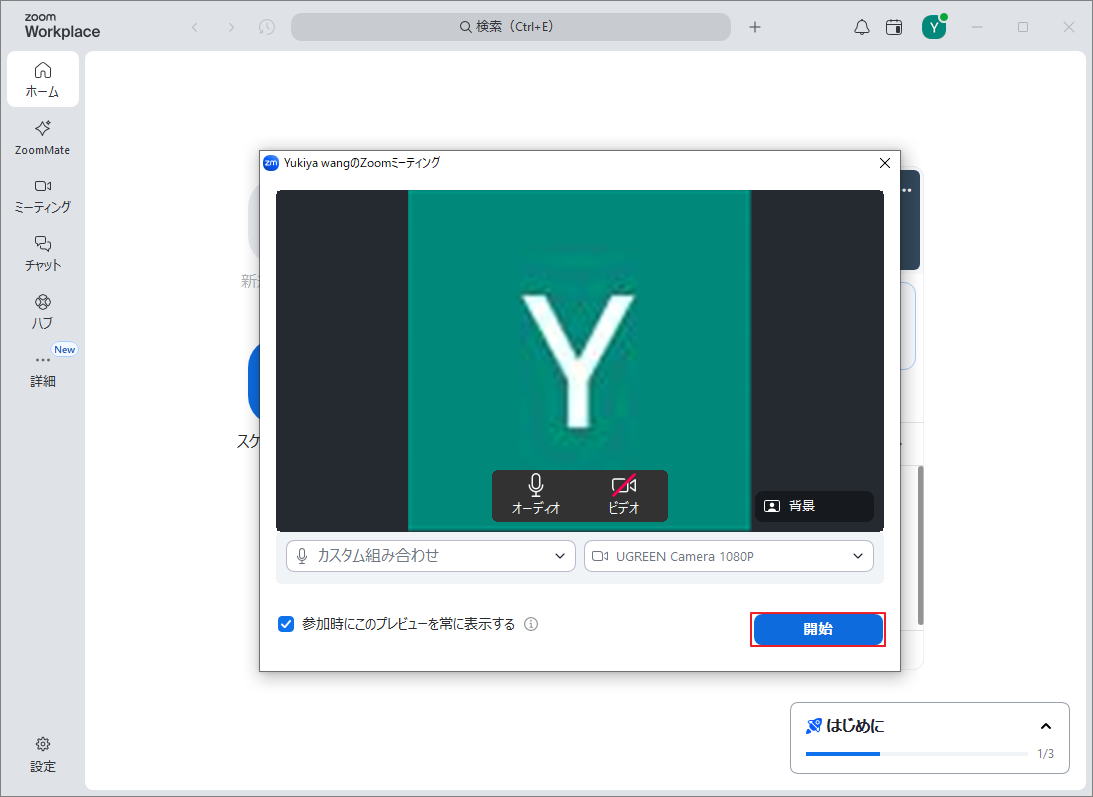Go back with the left arrow
This screenshot has width=1093, height=797.
(x=194, y=27)
